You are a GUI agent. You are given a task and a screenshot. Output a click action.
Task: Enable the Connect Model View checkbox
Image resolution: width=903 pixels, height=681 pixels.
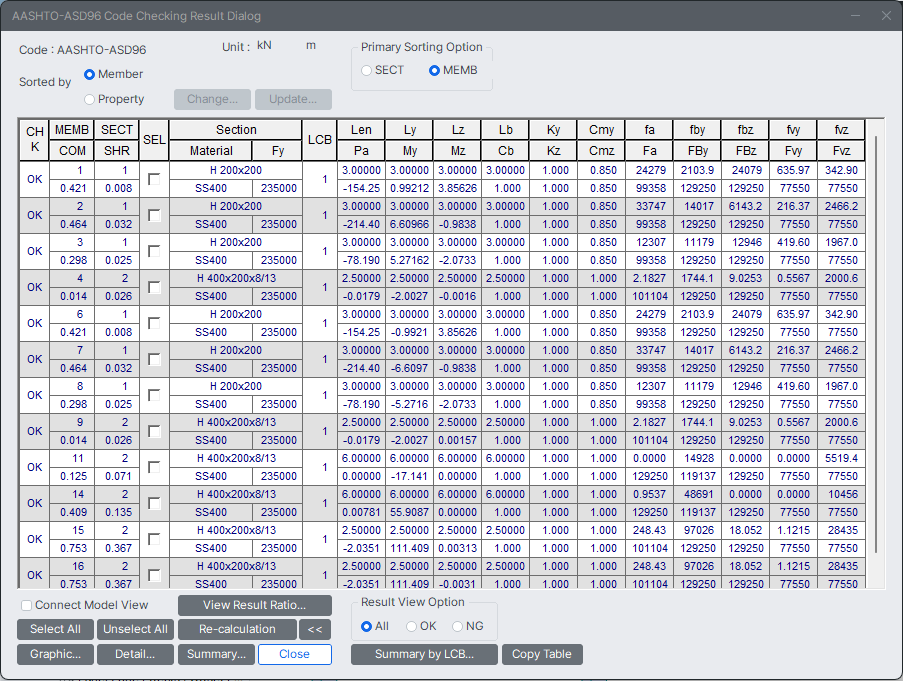26,605
